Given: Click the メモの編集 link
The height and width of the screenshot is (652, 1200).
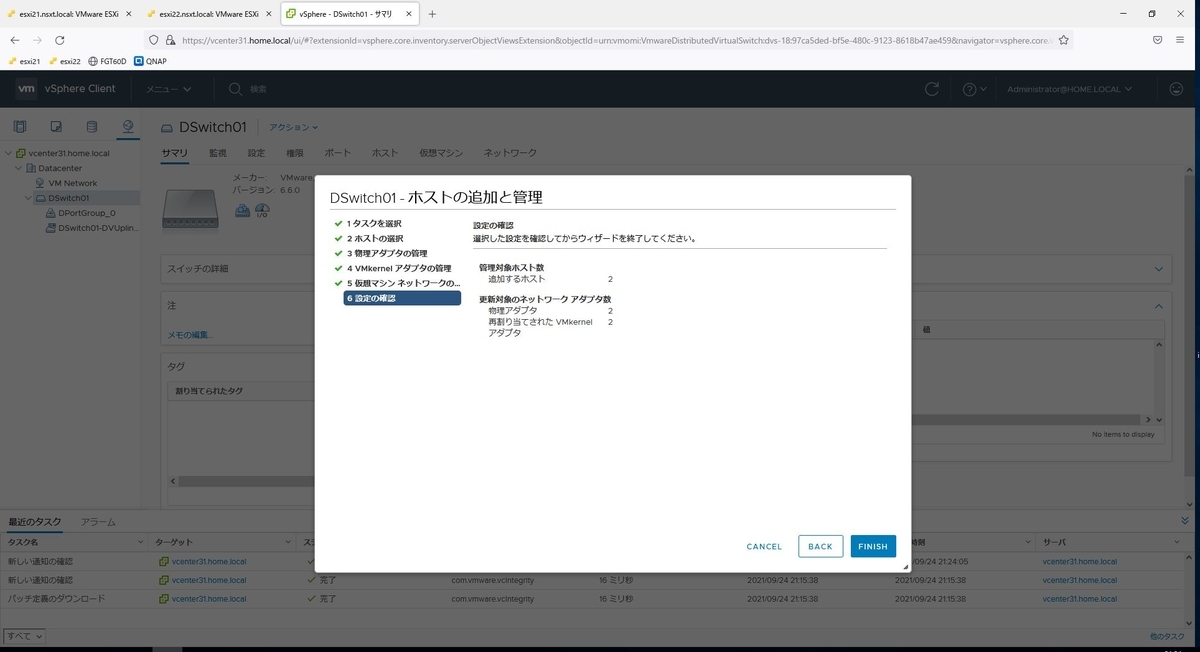Looking at the screenshot, I should (x=190, y=335).
